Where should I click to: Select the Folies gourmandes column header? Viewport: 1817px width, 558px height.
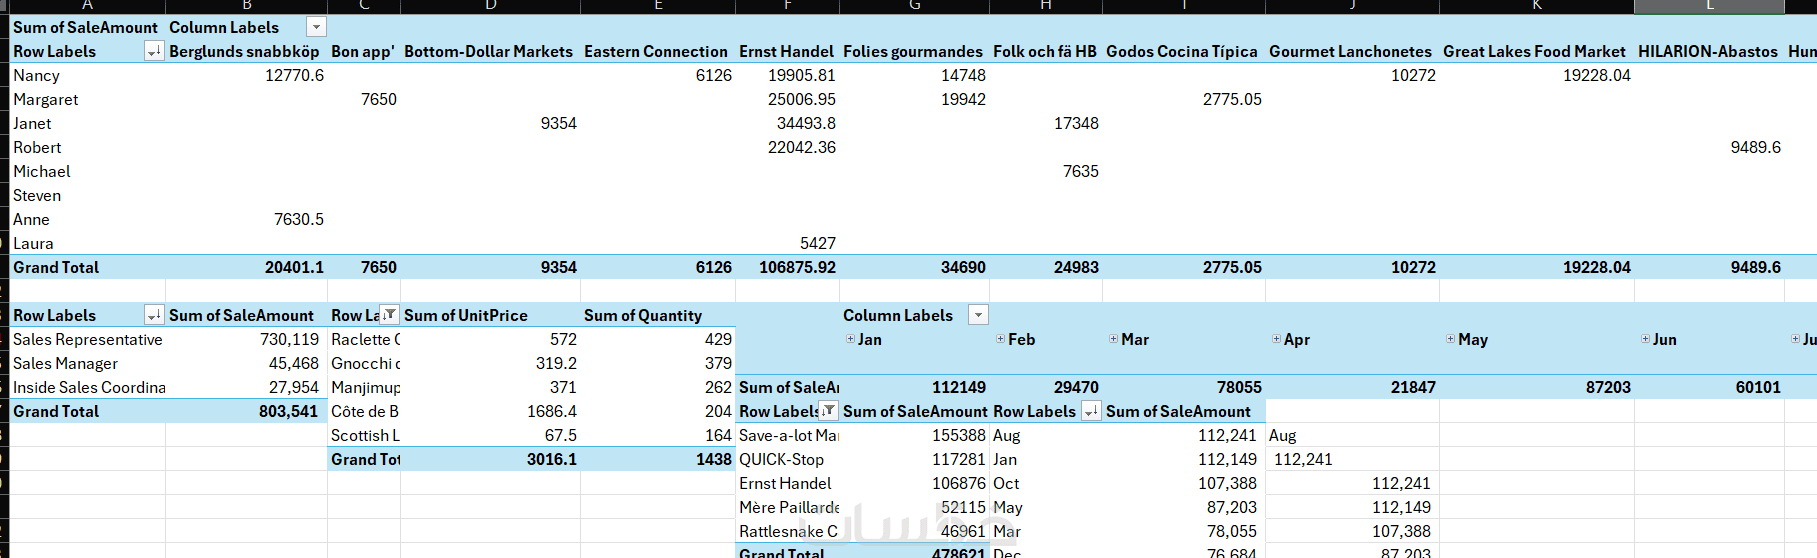(x=913, y=51)
